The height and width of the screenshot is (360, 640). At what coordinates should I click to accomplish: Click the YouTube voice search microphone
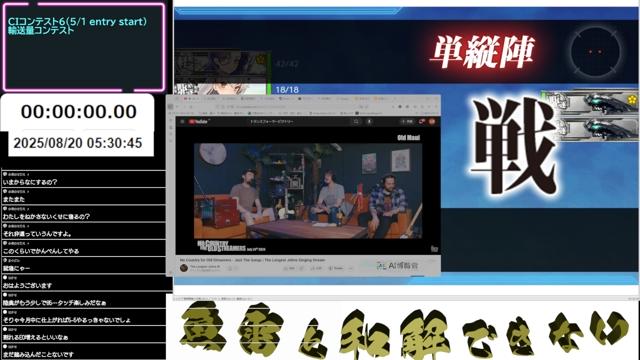point(369,121)
